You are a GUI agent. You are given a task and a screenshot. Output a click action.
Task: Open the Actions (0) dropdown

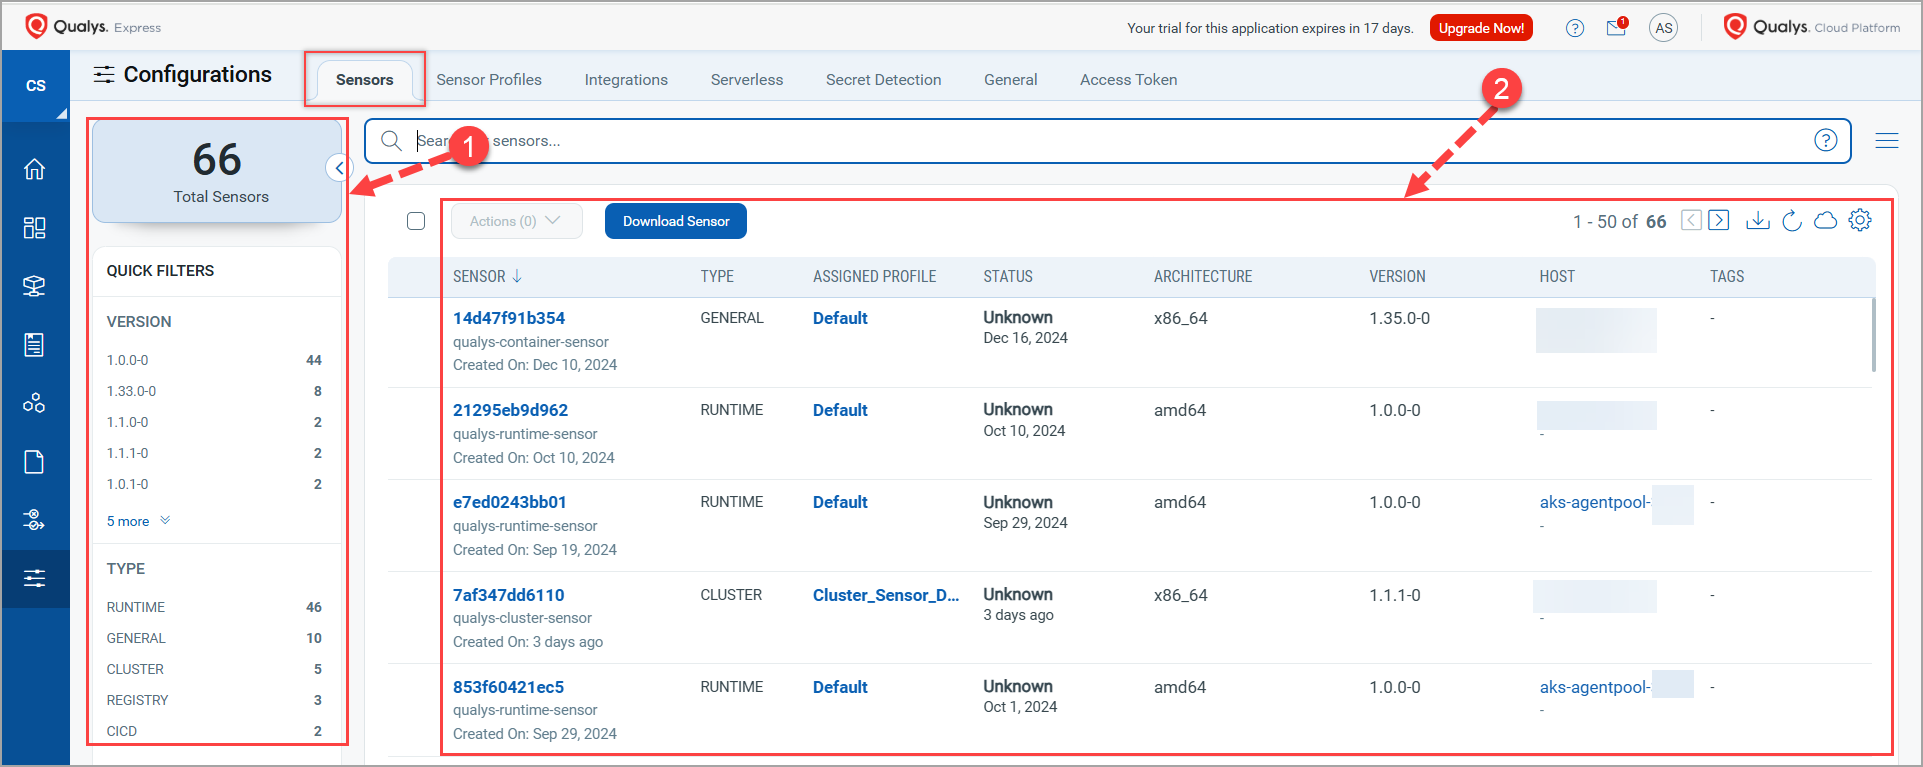(516, 221)
